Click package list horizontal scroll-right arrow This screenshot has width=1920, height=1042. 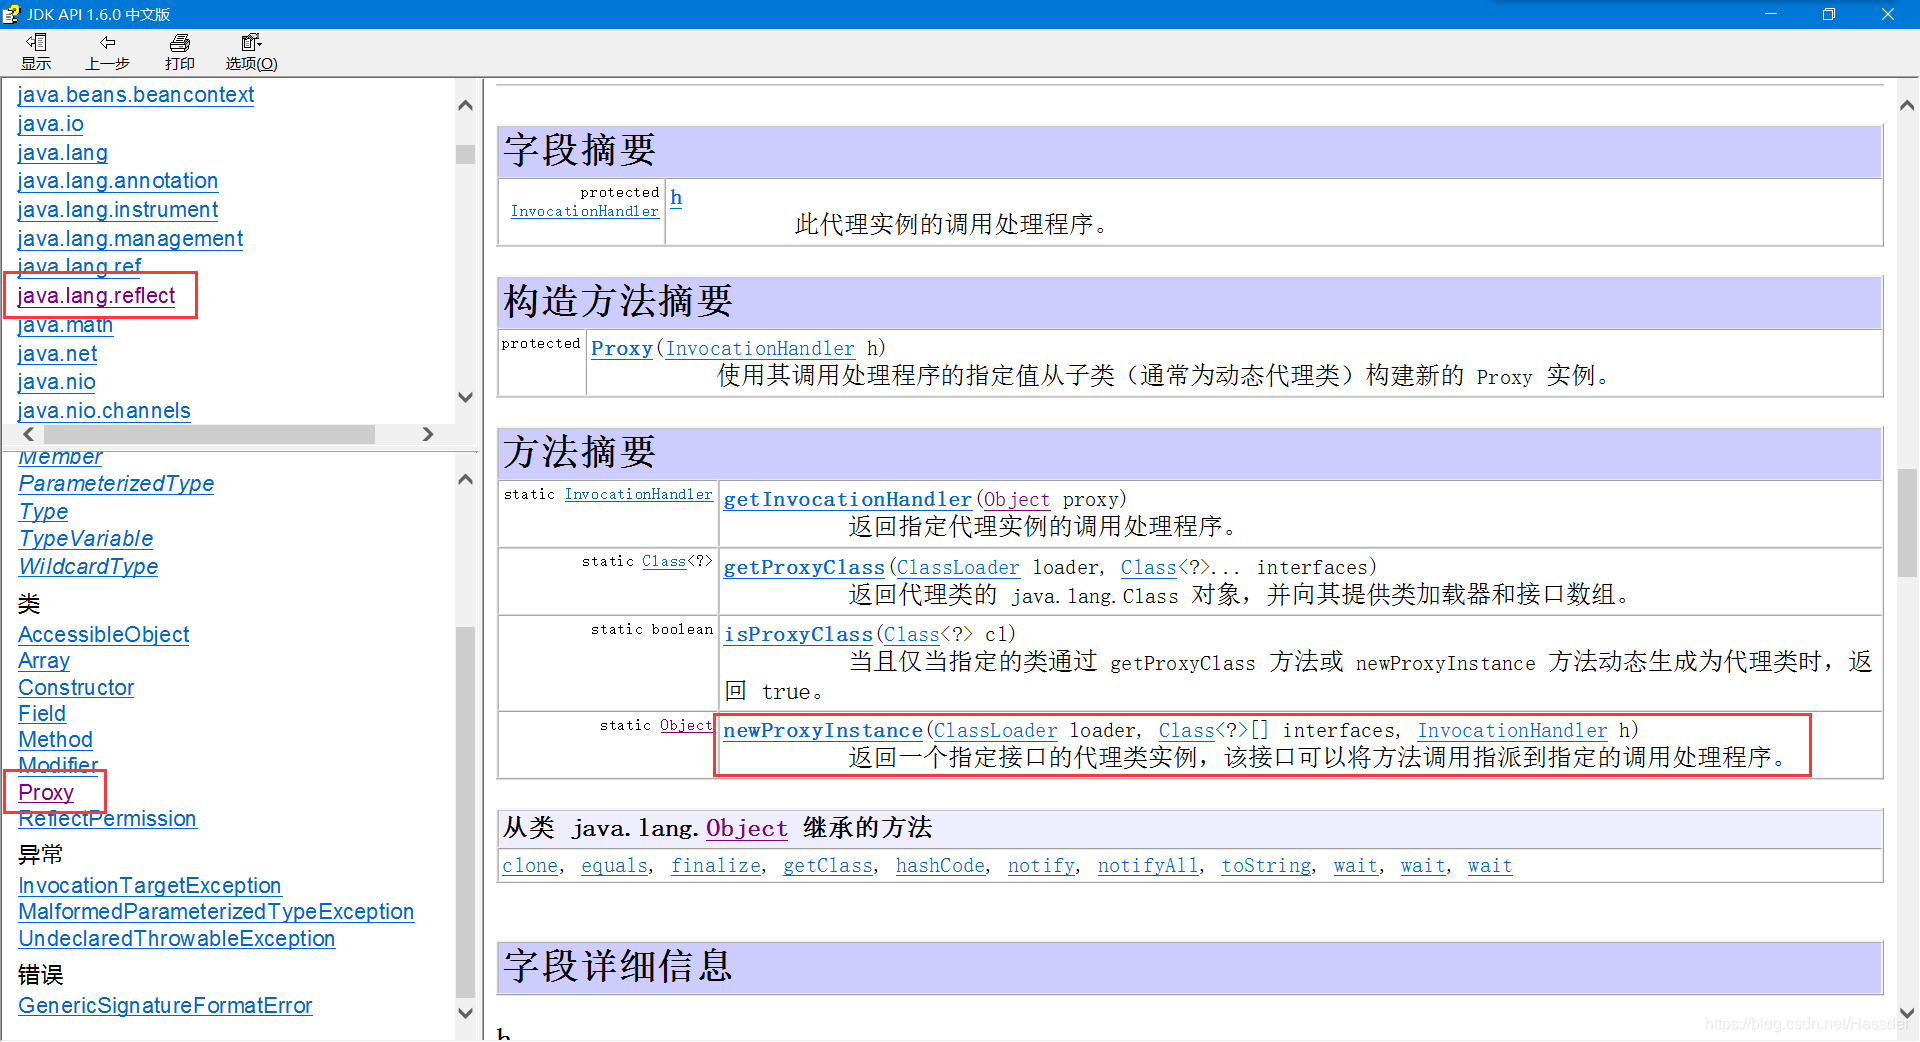(x=428, y=434)
